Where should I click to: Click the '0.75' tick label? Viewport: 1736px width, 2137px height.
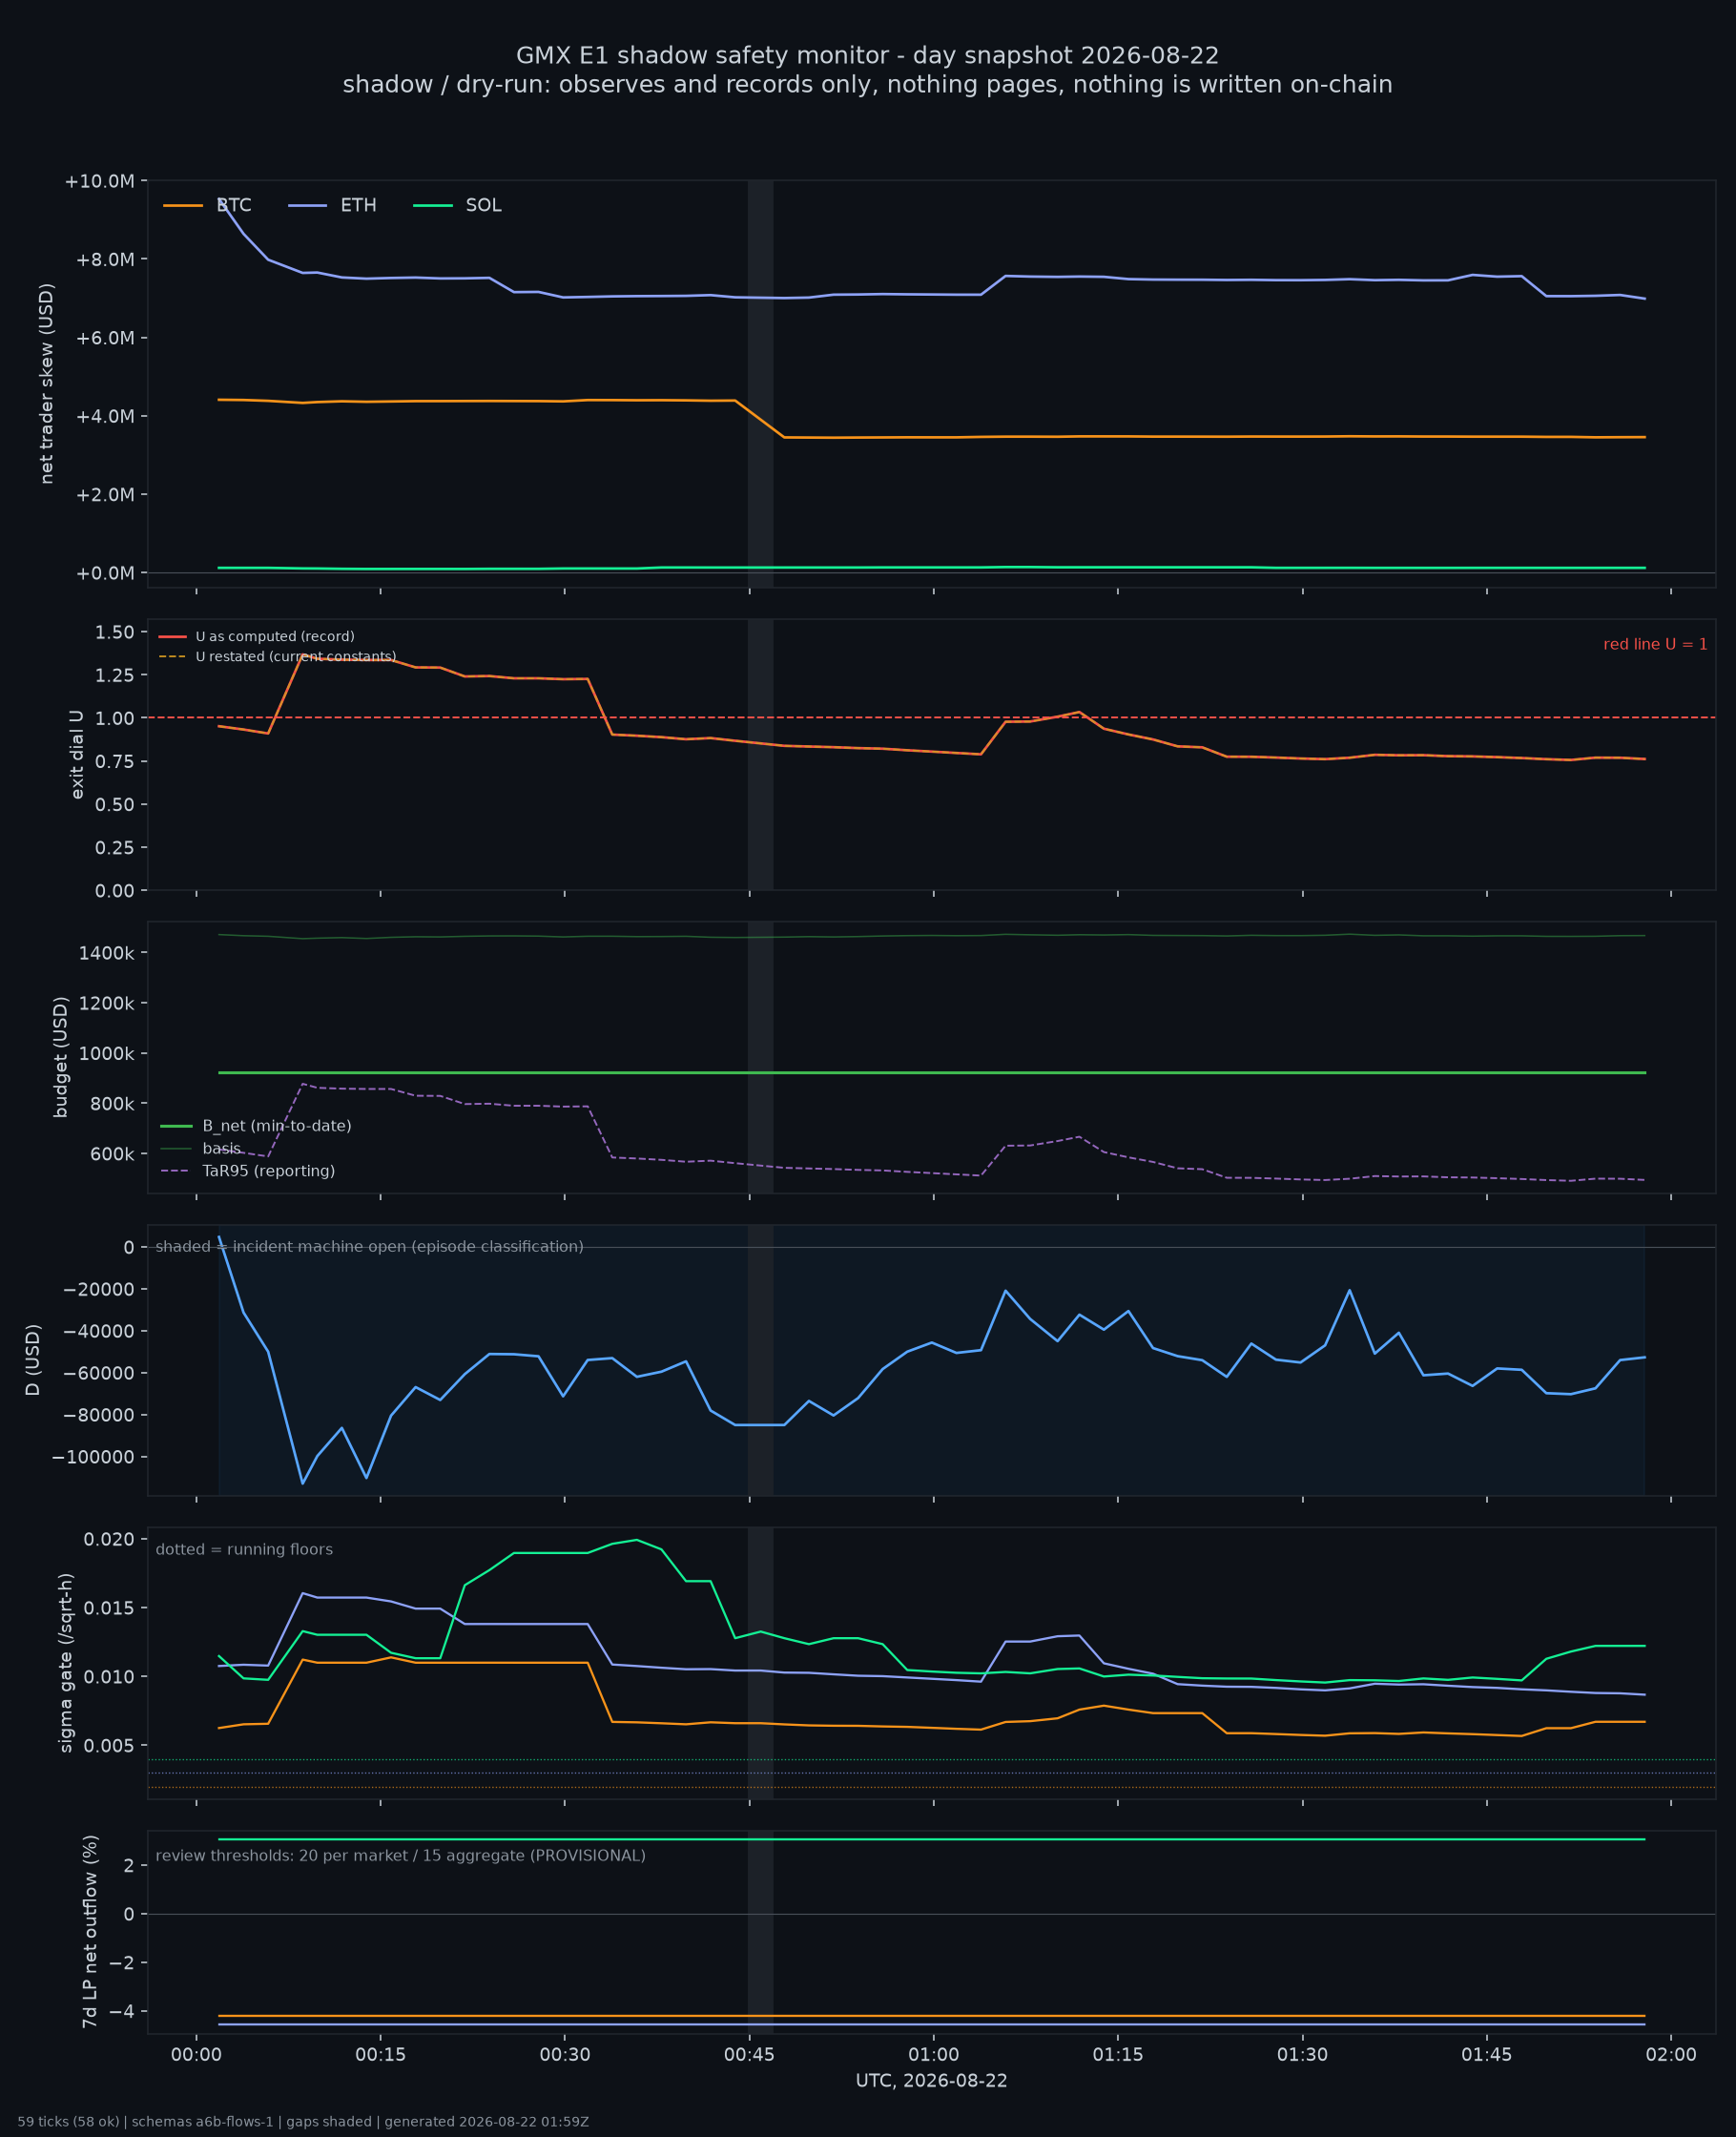coord(115,762)
